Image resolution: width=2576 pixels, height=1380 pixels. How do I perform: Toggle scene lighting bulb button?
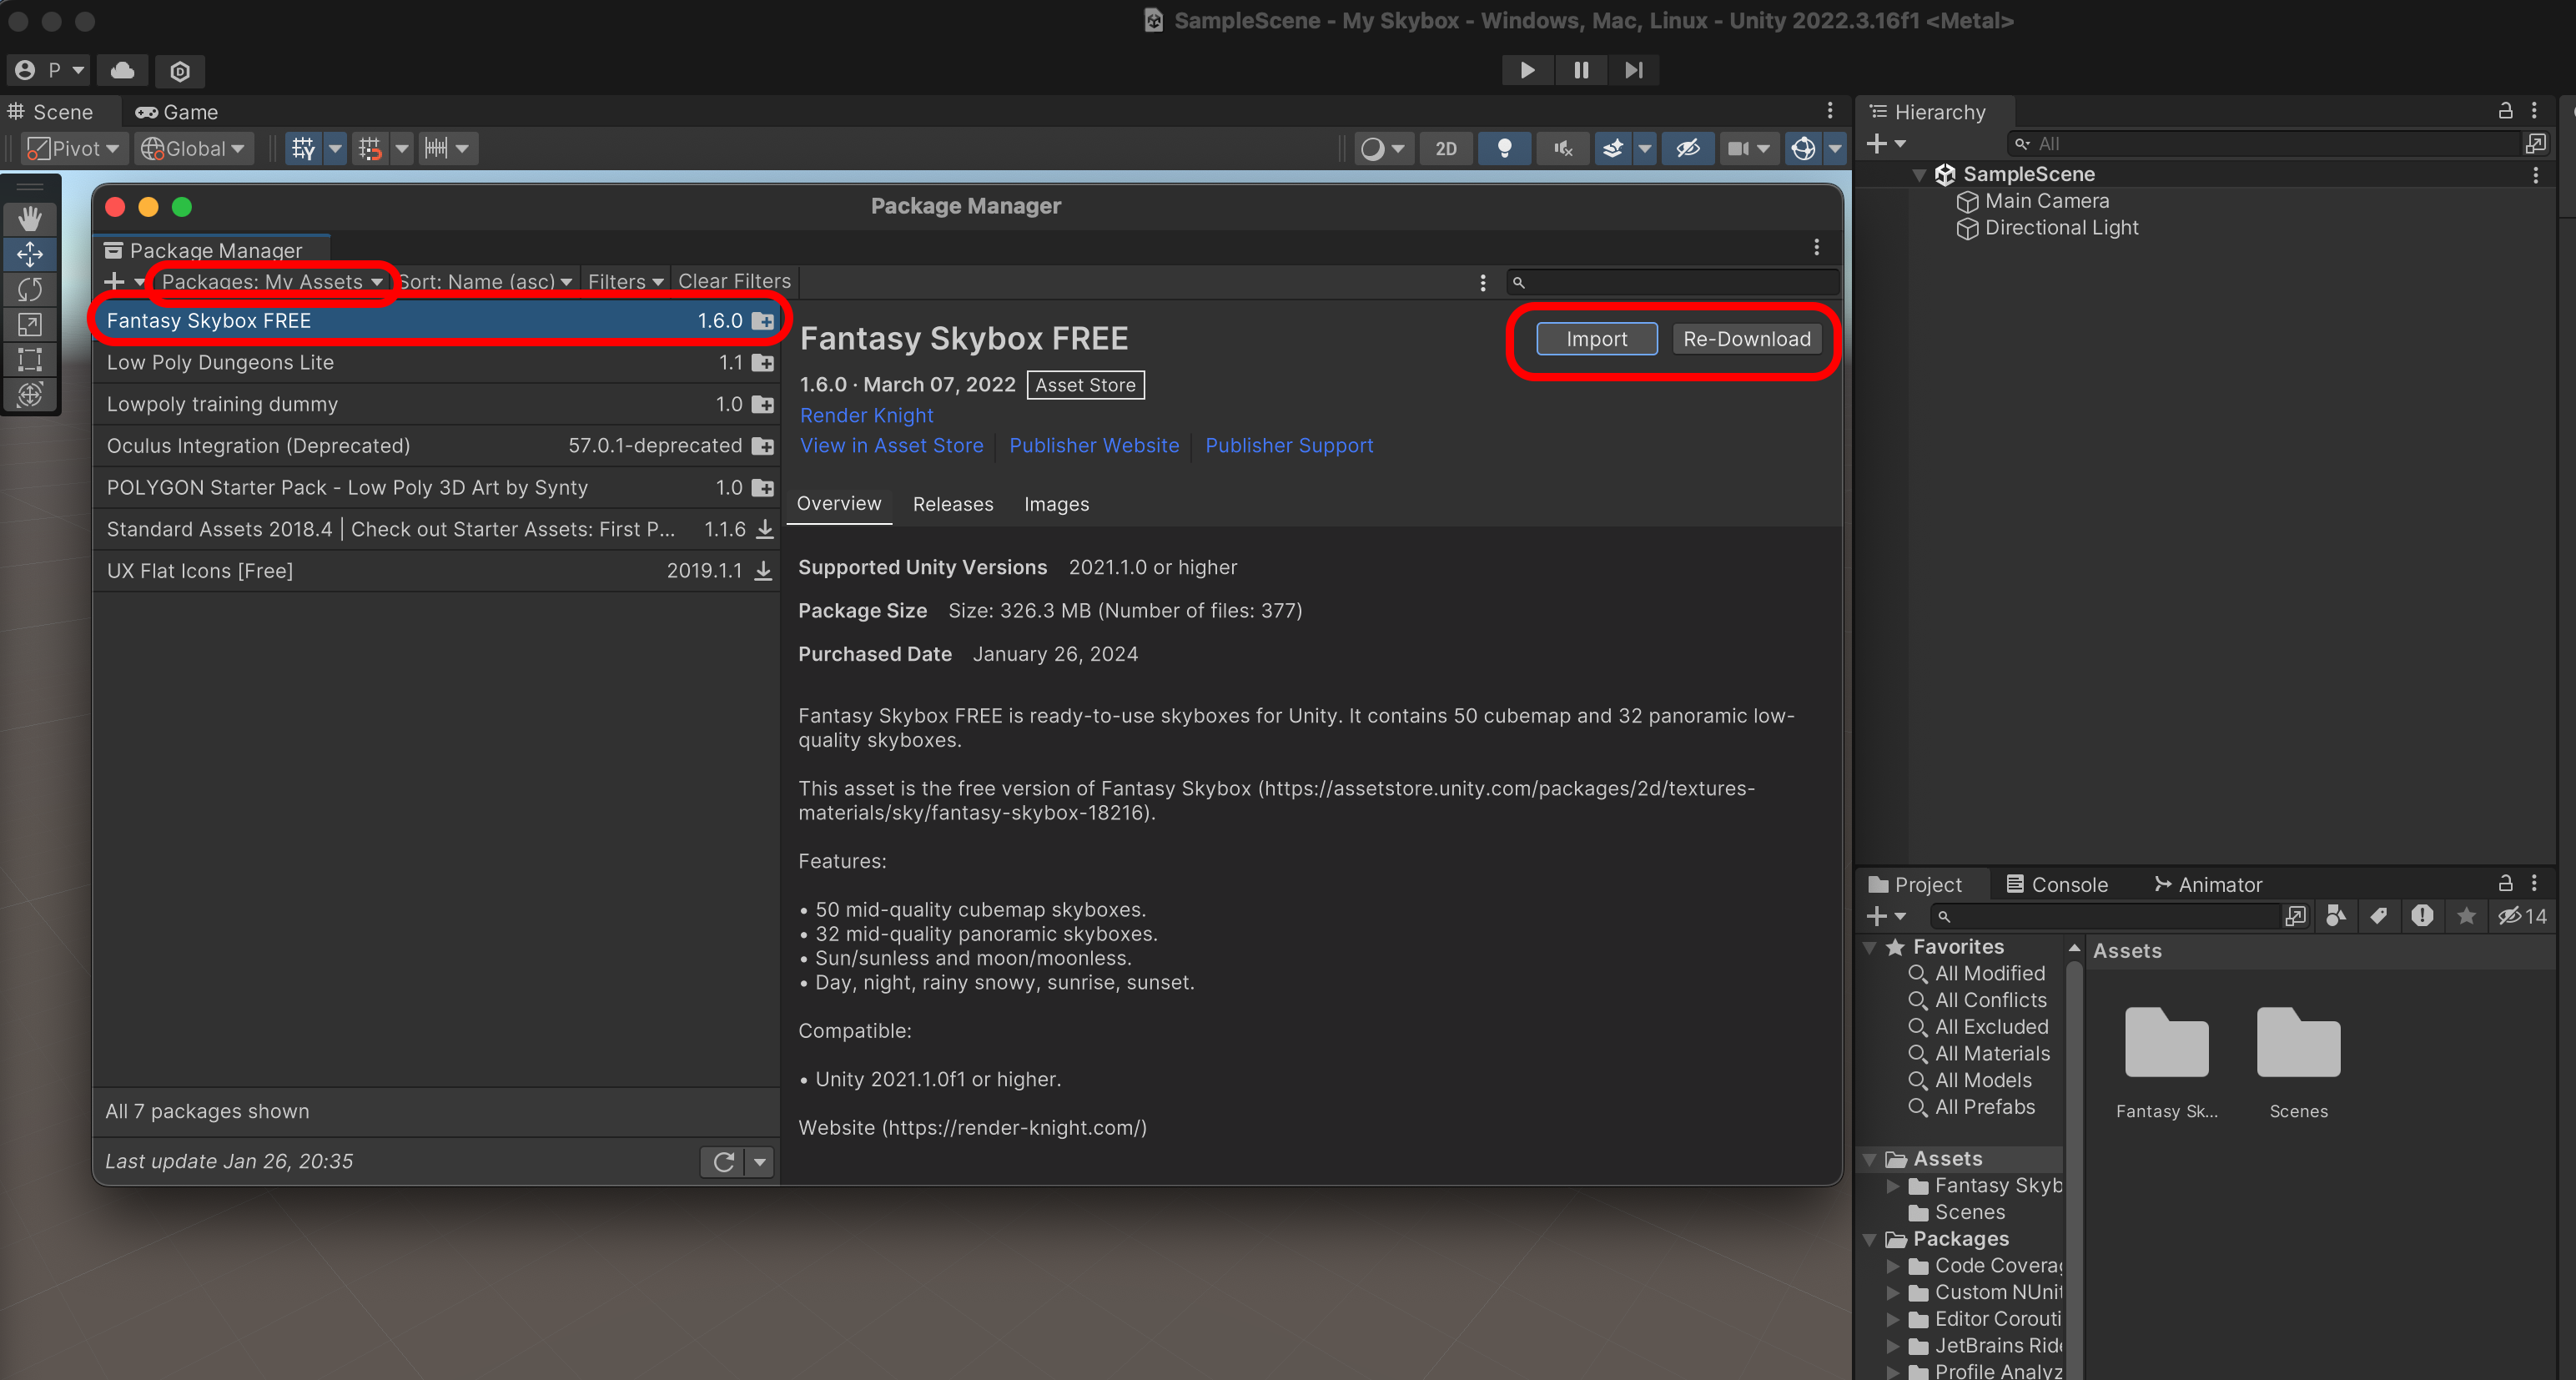pyautogui.click(x=1503, y=149)
